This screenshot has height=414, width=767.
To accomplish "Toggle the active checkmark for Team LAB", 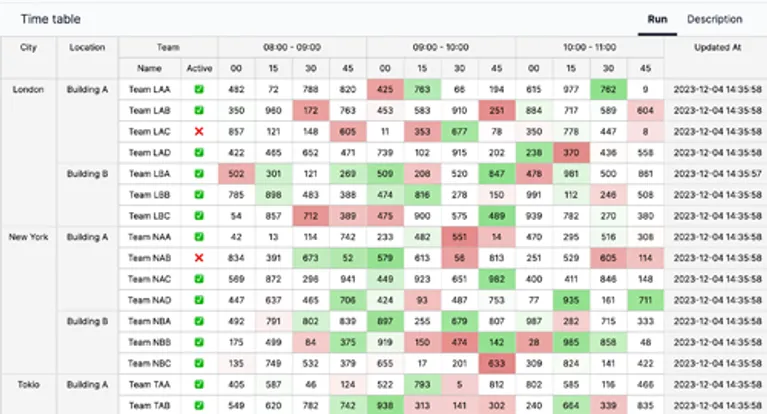I will (199, 111).
